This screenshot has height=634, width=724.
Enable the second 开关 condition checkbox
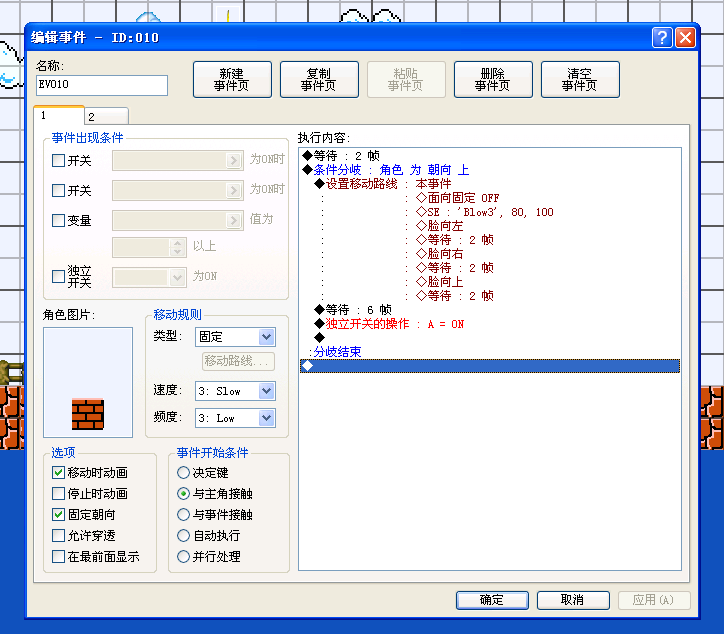pyautogui.click(x=58, y=190)
